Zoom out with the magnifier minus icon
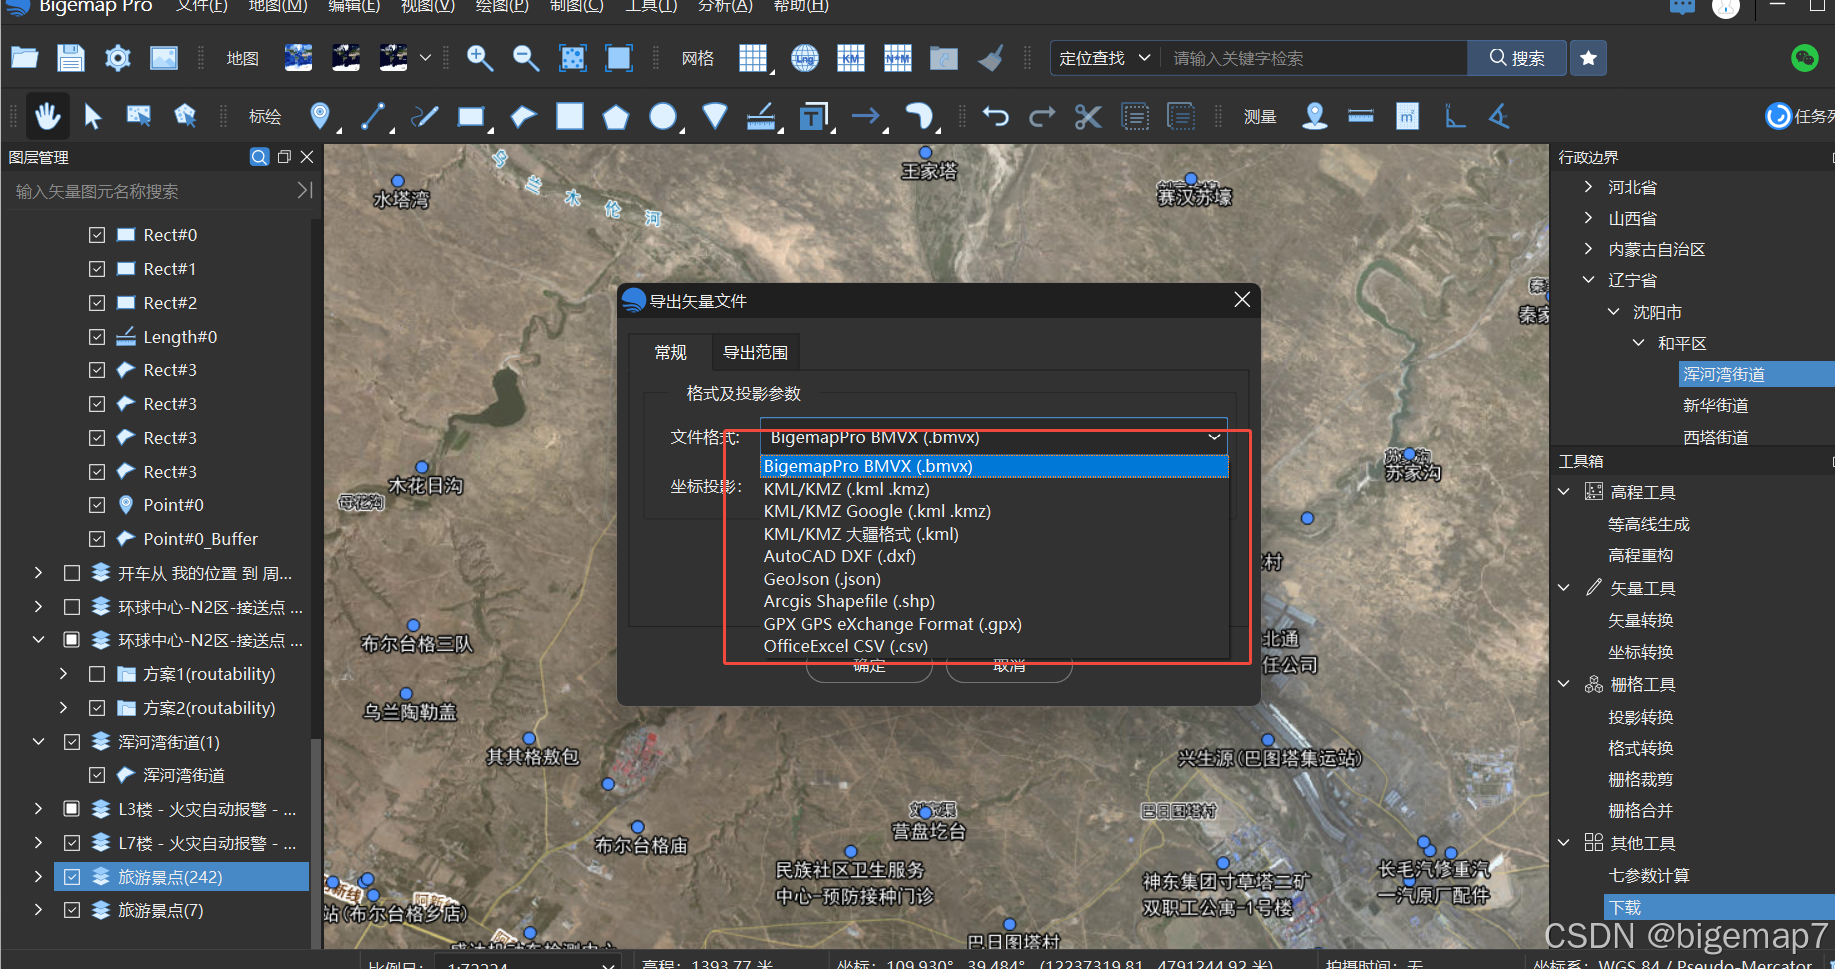 pyautogui.click(x=526, y=58)
